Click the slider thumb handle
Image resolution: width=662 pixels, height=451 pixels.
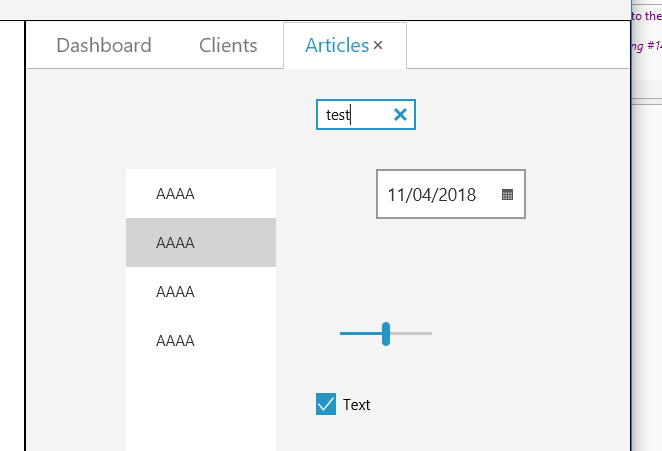[386, 334]
